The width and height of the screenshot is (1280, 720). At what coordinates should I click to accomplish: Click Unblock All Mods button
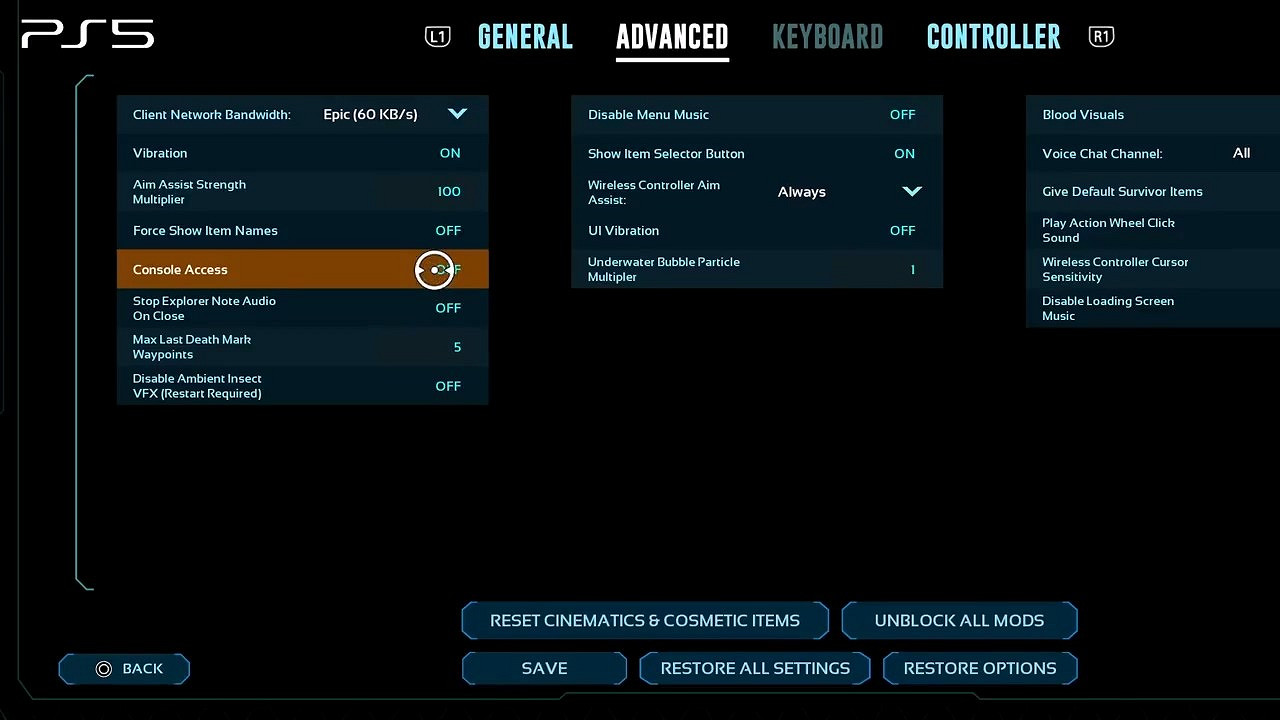coord(959,620)
